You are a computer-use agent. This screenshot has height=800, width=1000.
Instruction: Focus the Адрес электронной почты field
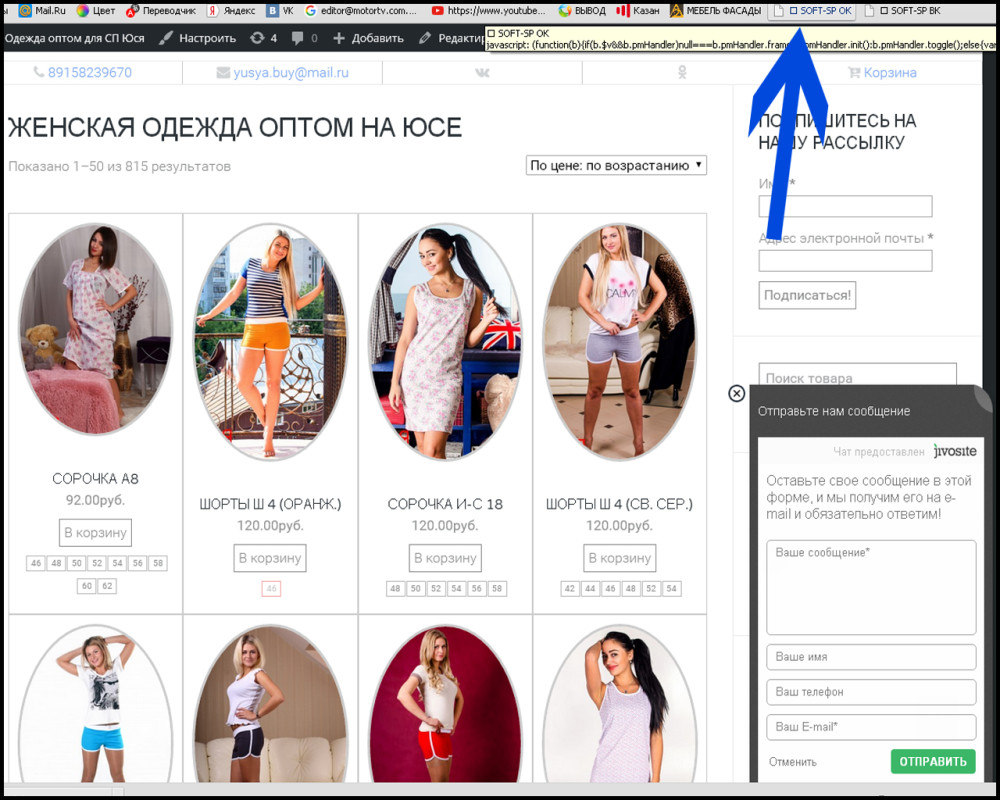point(845,261)
